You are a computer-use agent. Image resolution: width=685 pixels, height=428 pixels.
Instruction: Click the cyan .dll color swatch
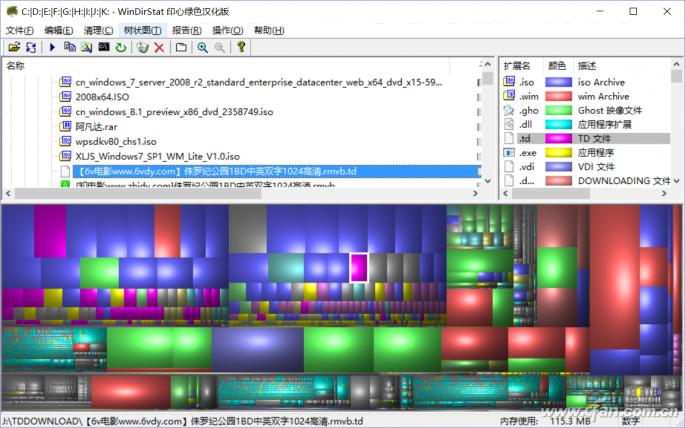(x=559, y=124)
